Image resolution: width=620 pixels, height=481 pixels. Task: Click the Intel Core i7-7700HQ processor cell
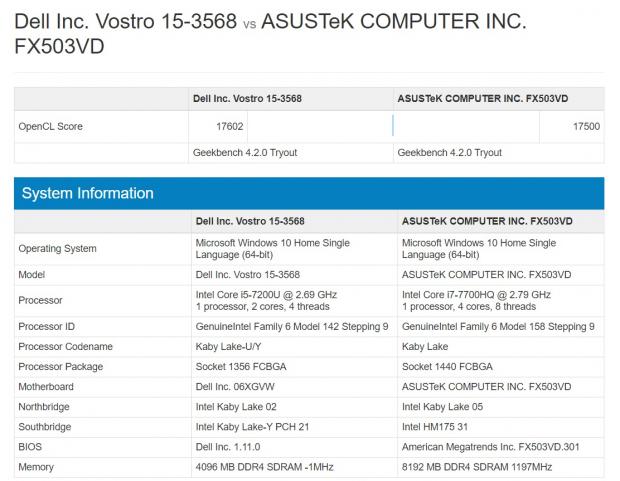(476, 300)
